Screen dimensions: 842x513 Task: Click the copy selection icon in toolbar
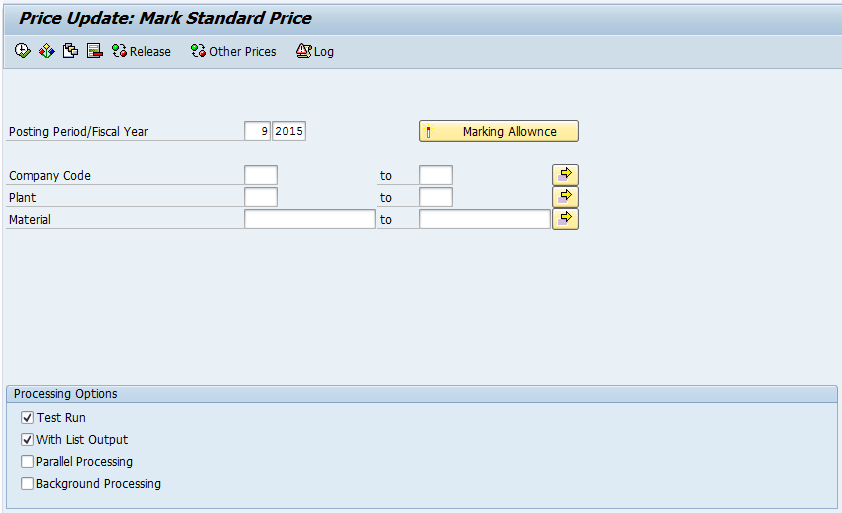tap(70, 51)
